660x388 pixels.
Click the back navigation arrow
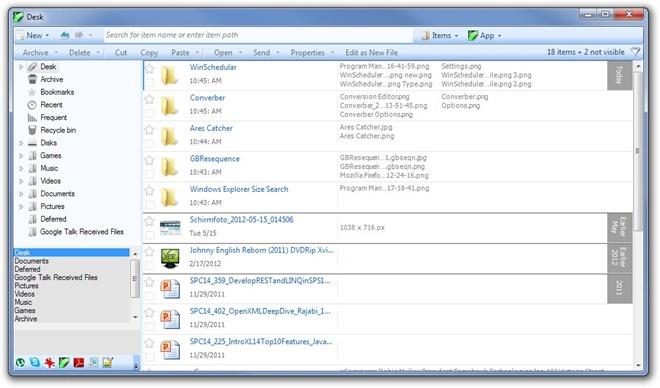point(64,35)
